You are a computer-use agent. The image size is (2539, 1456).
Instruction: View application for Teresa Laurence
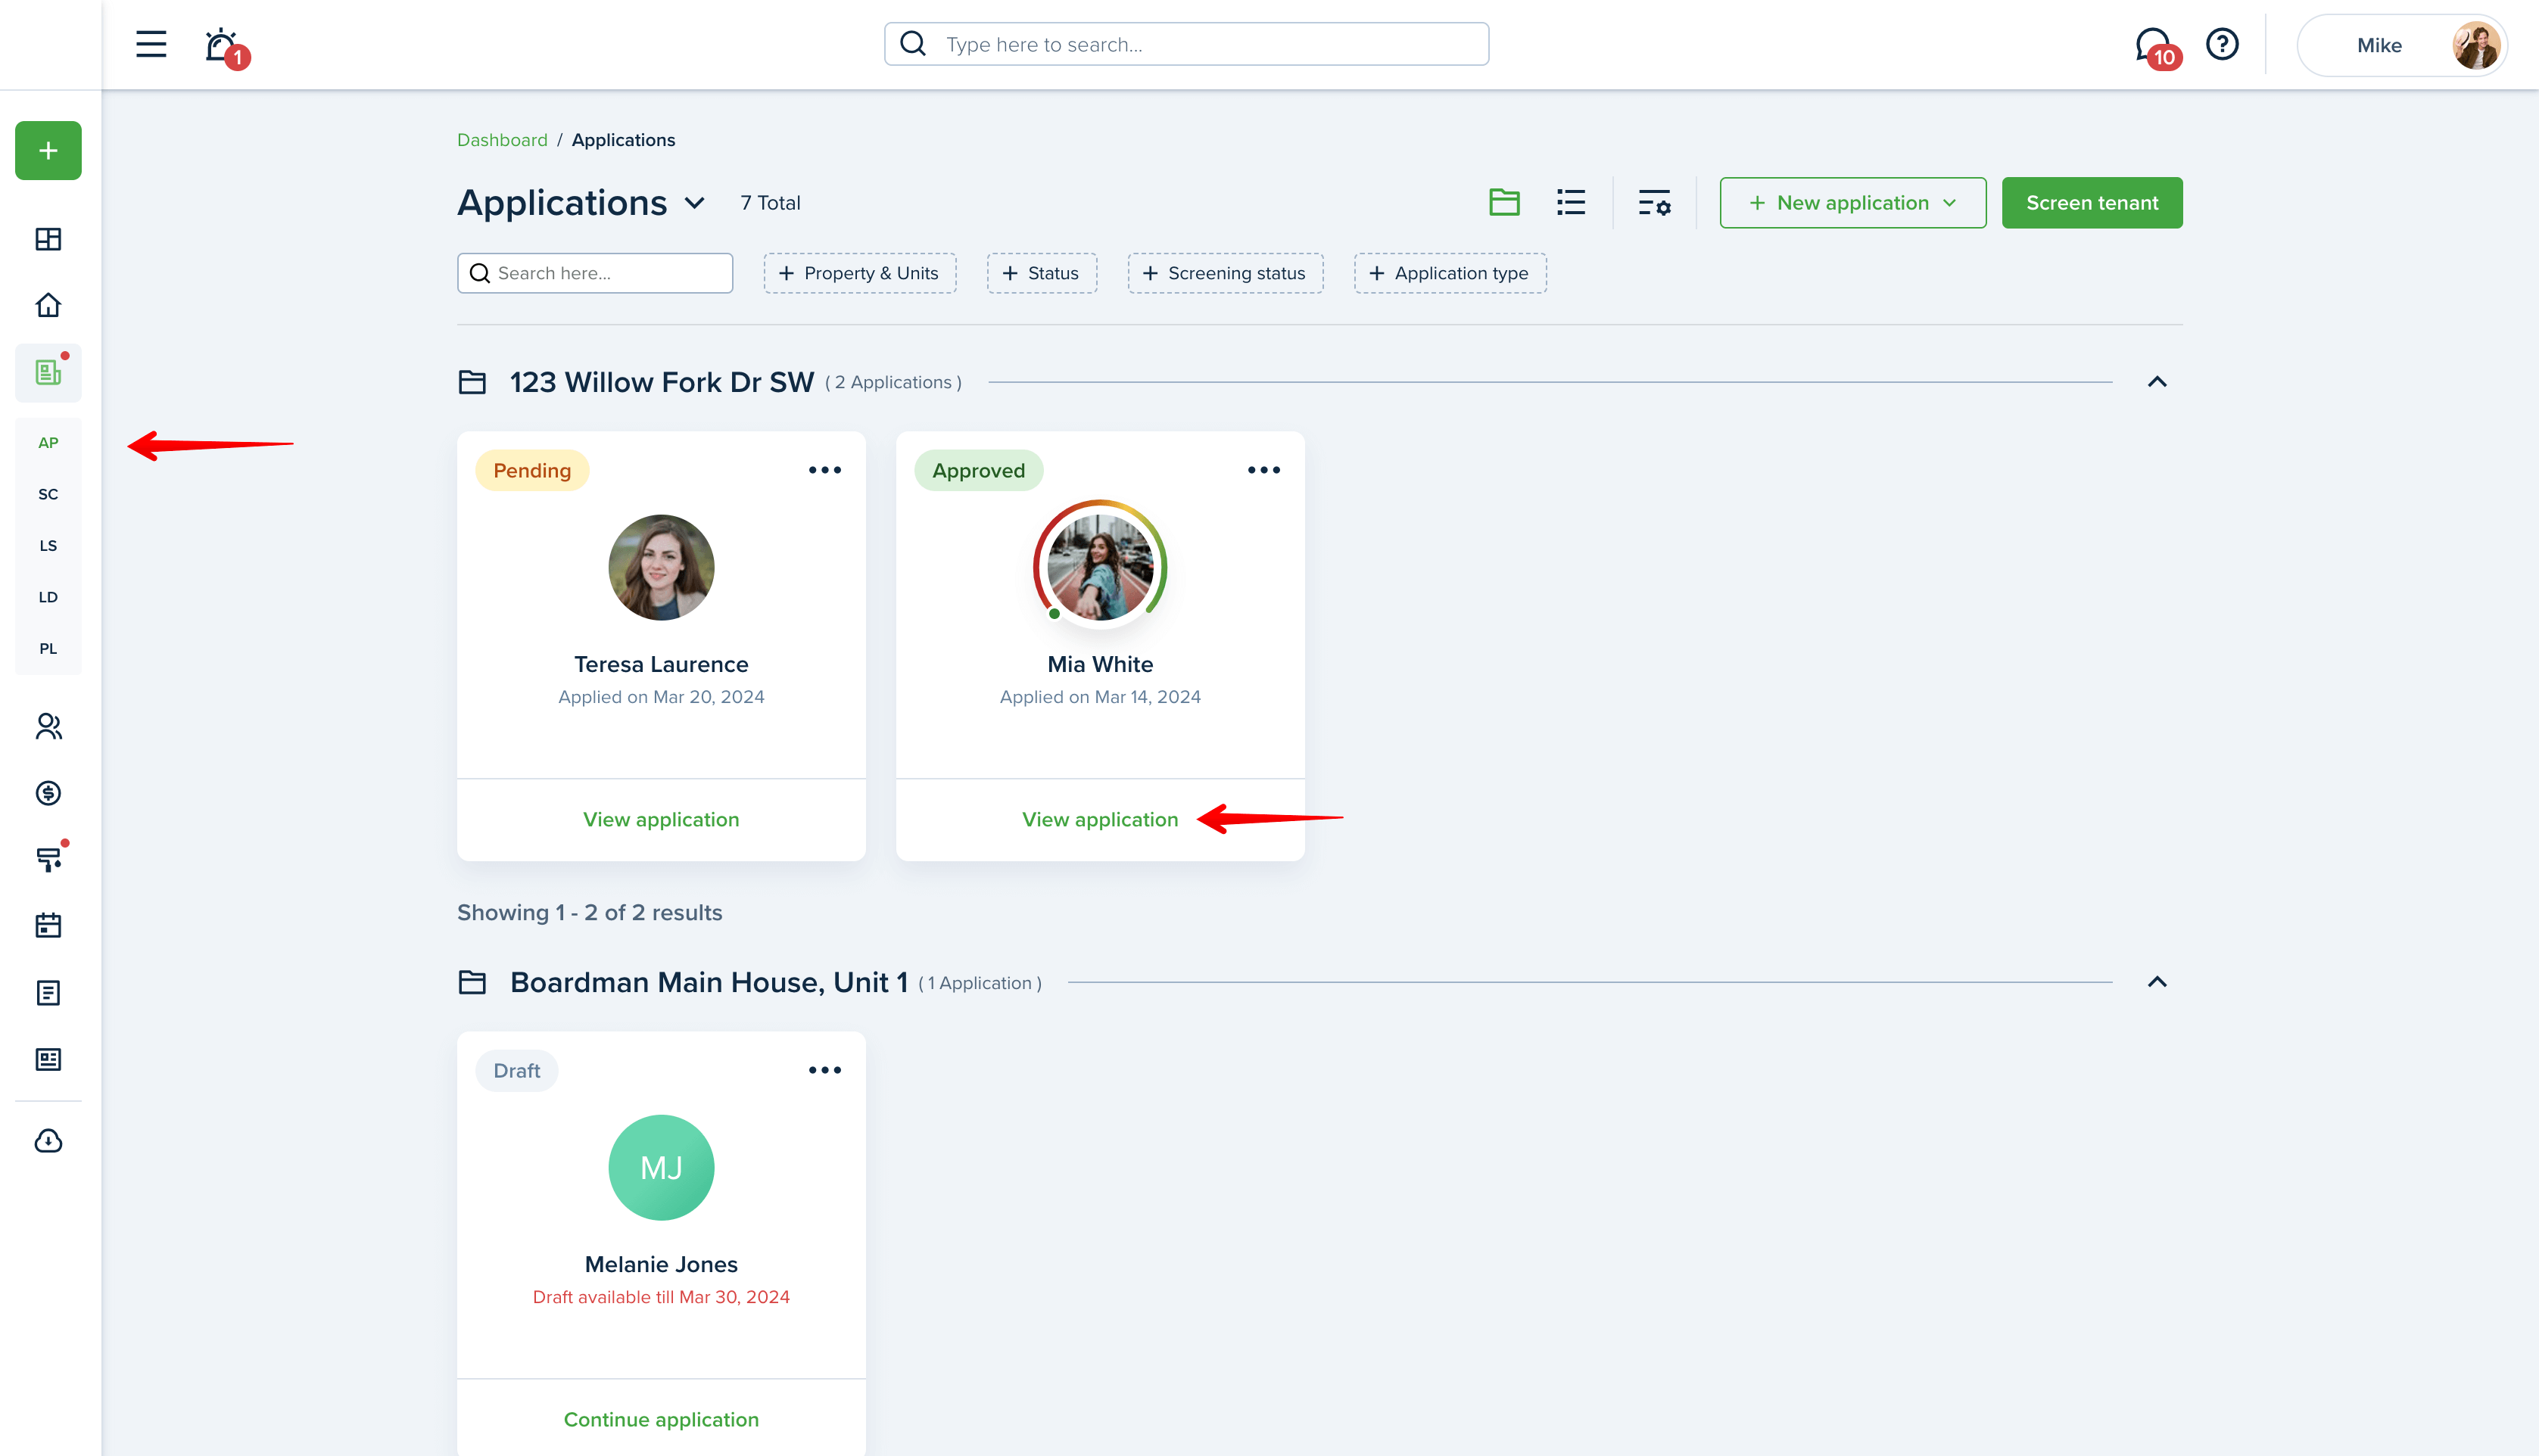click(661, 819)
